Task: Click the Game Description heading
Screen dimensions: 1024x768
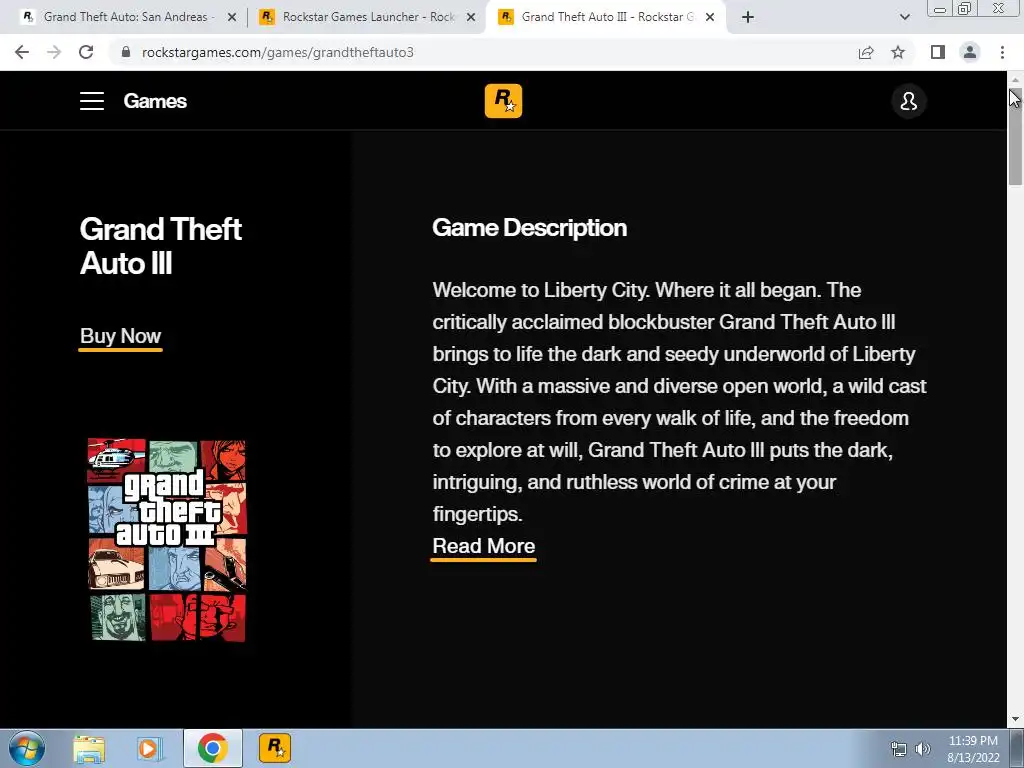Action: 530,228
